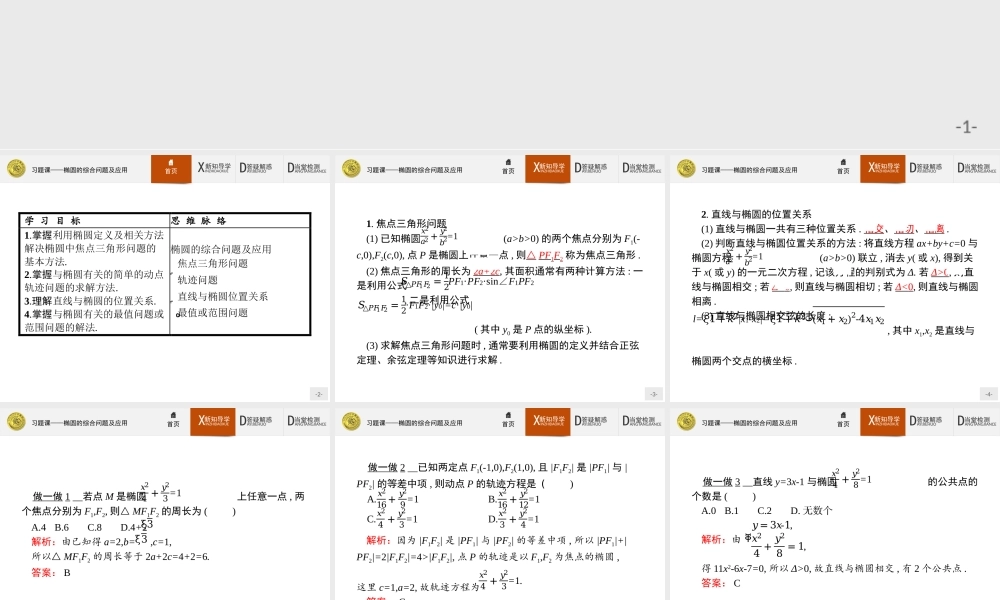Click the -3- page marker on the middle slide

(x=655, y=393)
